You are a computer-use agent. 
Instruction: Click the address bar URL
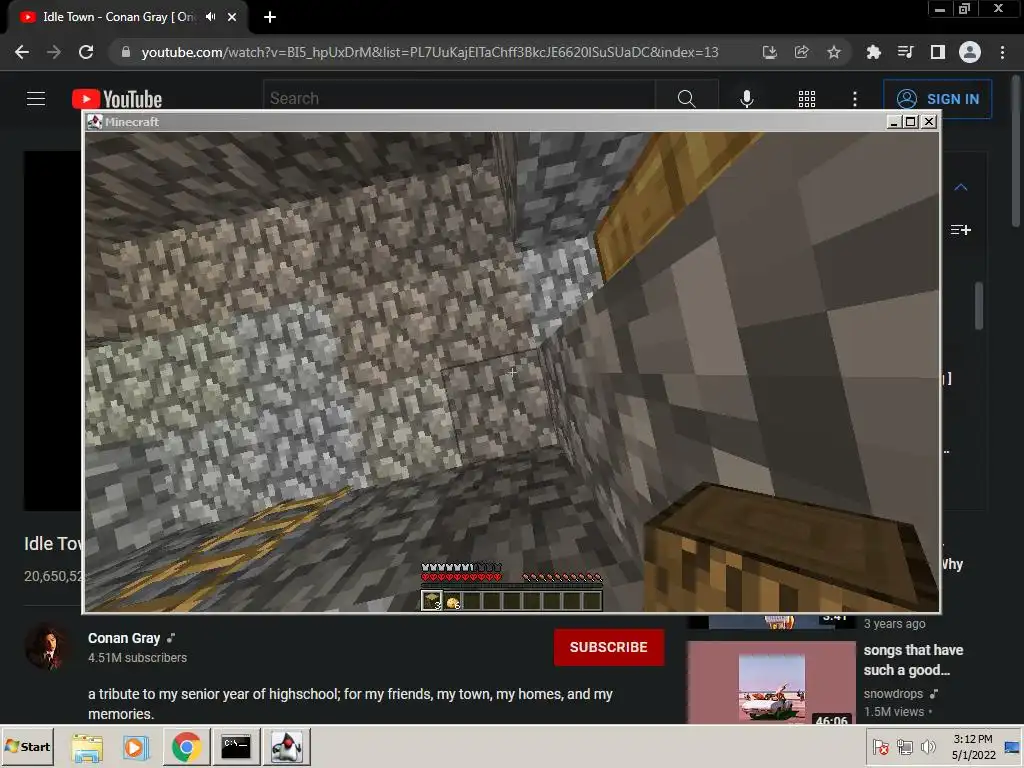tap(430, 52)
